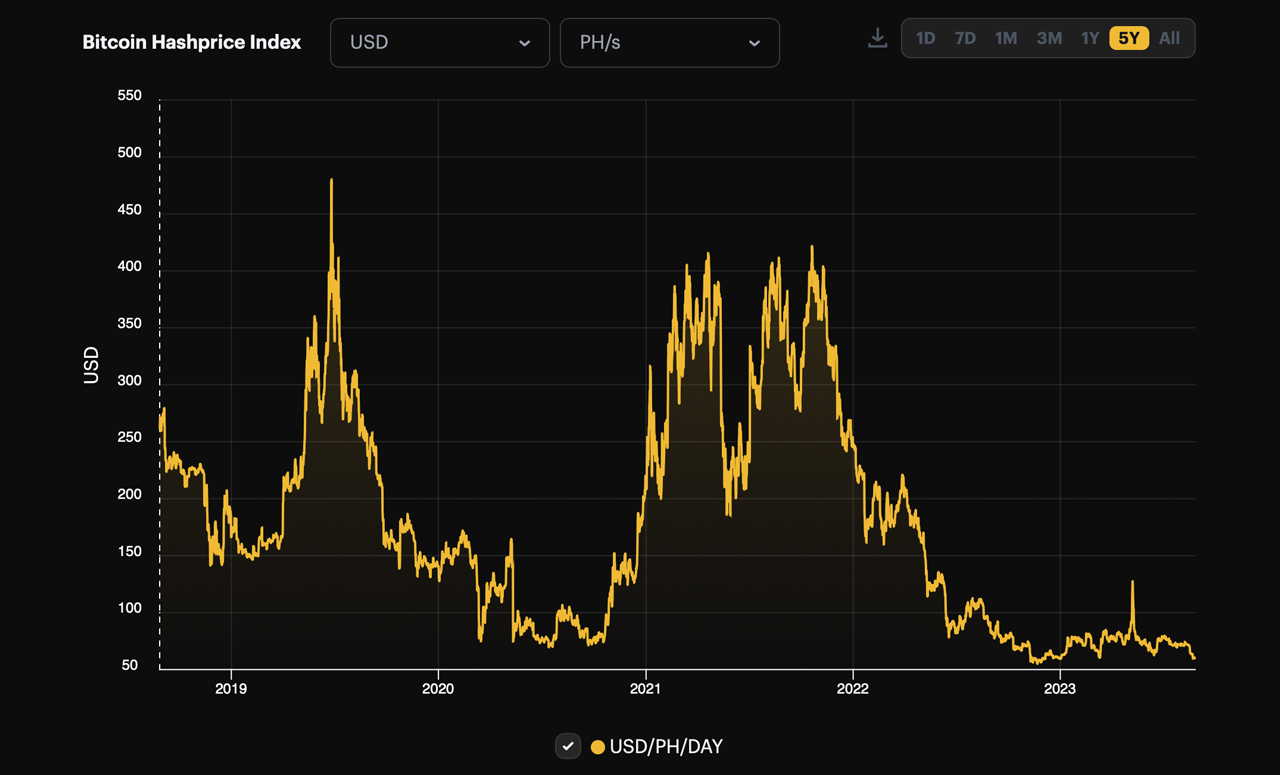Image resolution: width=1280 pixels, height=775 pixels.
Task: Click the 200 y-axis value
Action: 130,494
